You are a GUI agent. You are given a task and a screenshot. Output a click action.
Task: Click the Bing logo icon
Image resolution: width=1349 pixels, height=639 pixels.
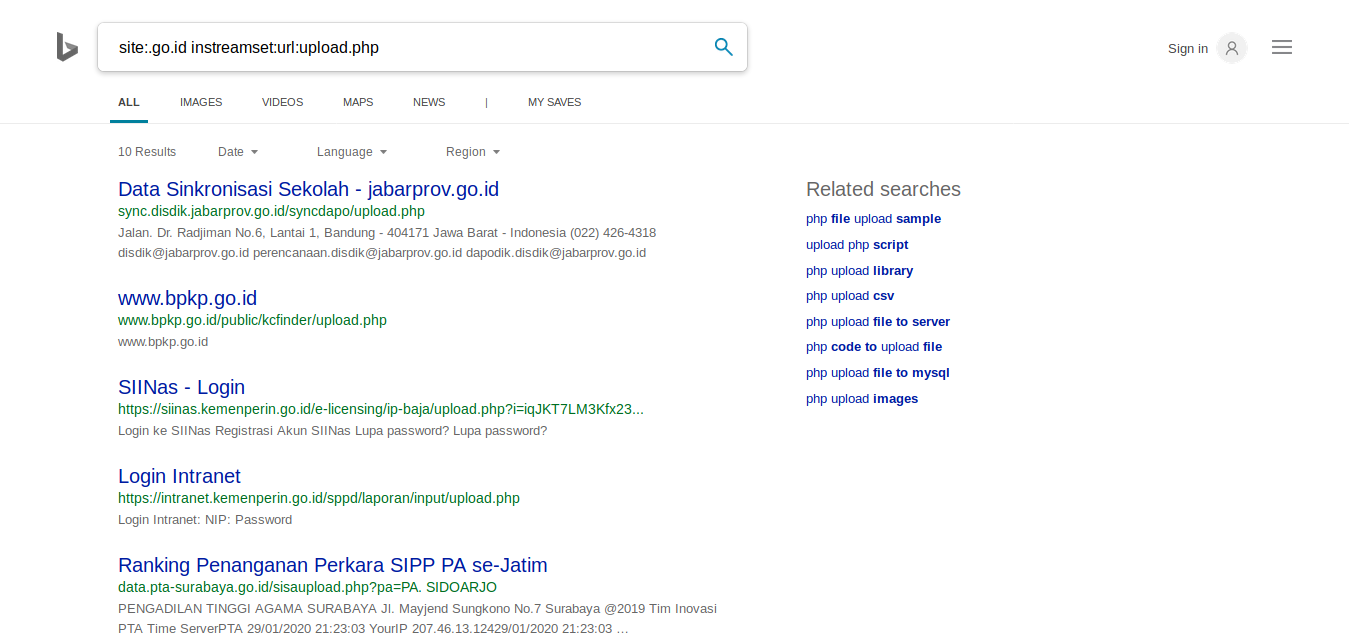pos(67,47)
